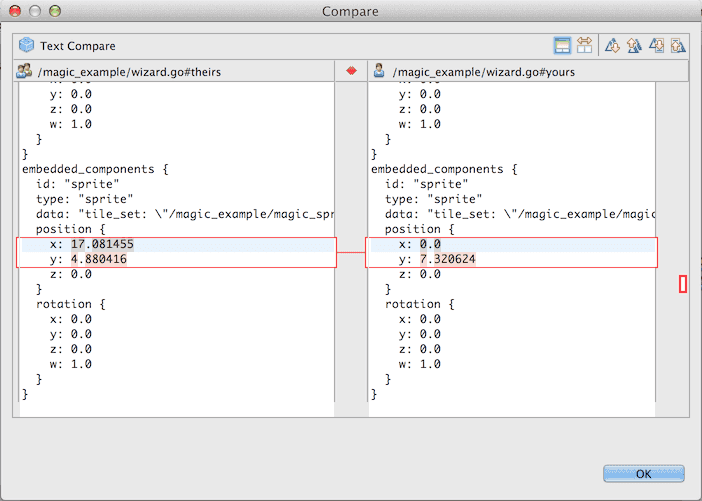The height and width of the screenshot is (501, 702).
Task: Click the Text Compare cube icon
Action: tap(26, 45)
